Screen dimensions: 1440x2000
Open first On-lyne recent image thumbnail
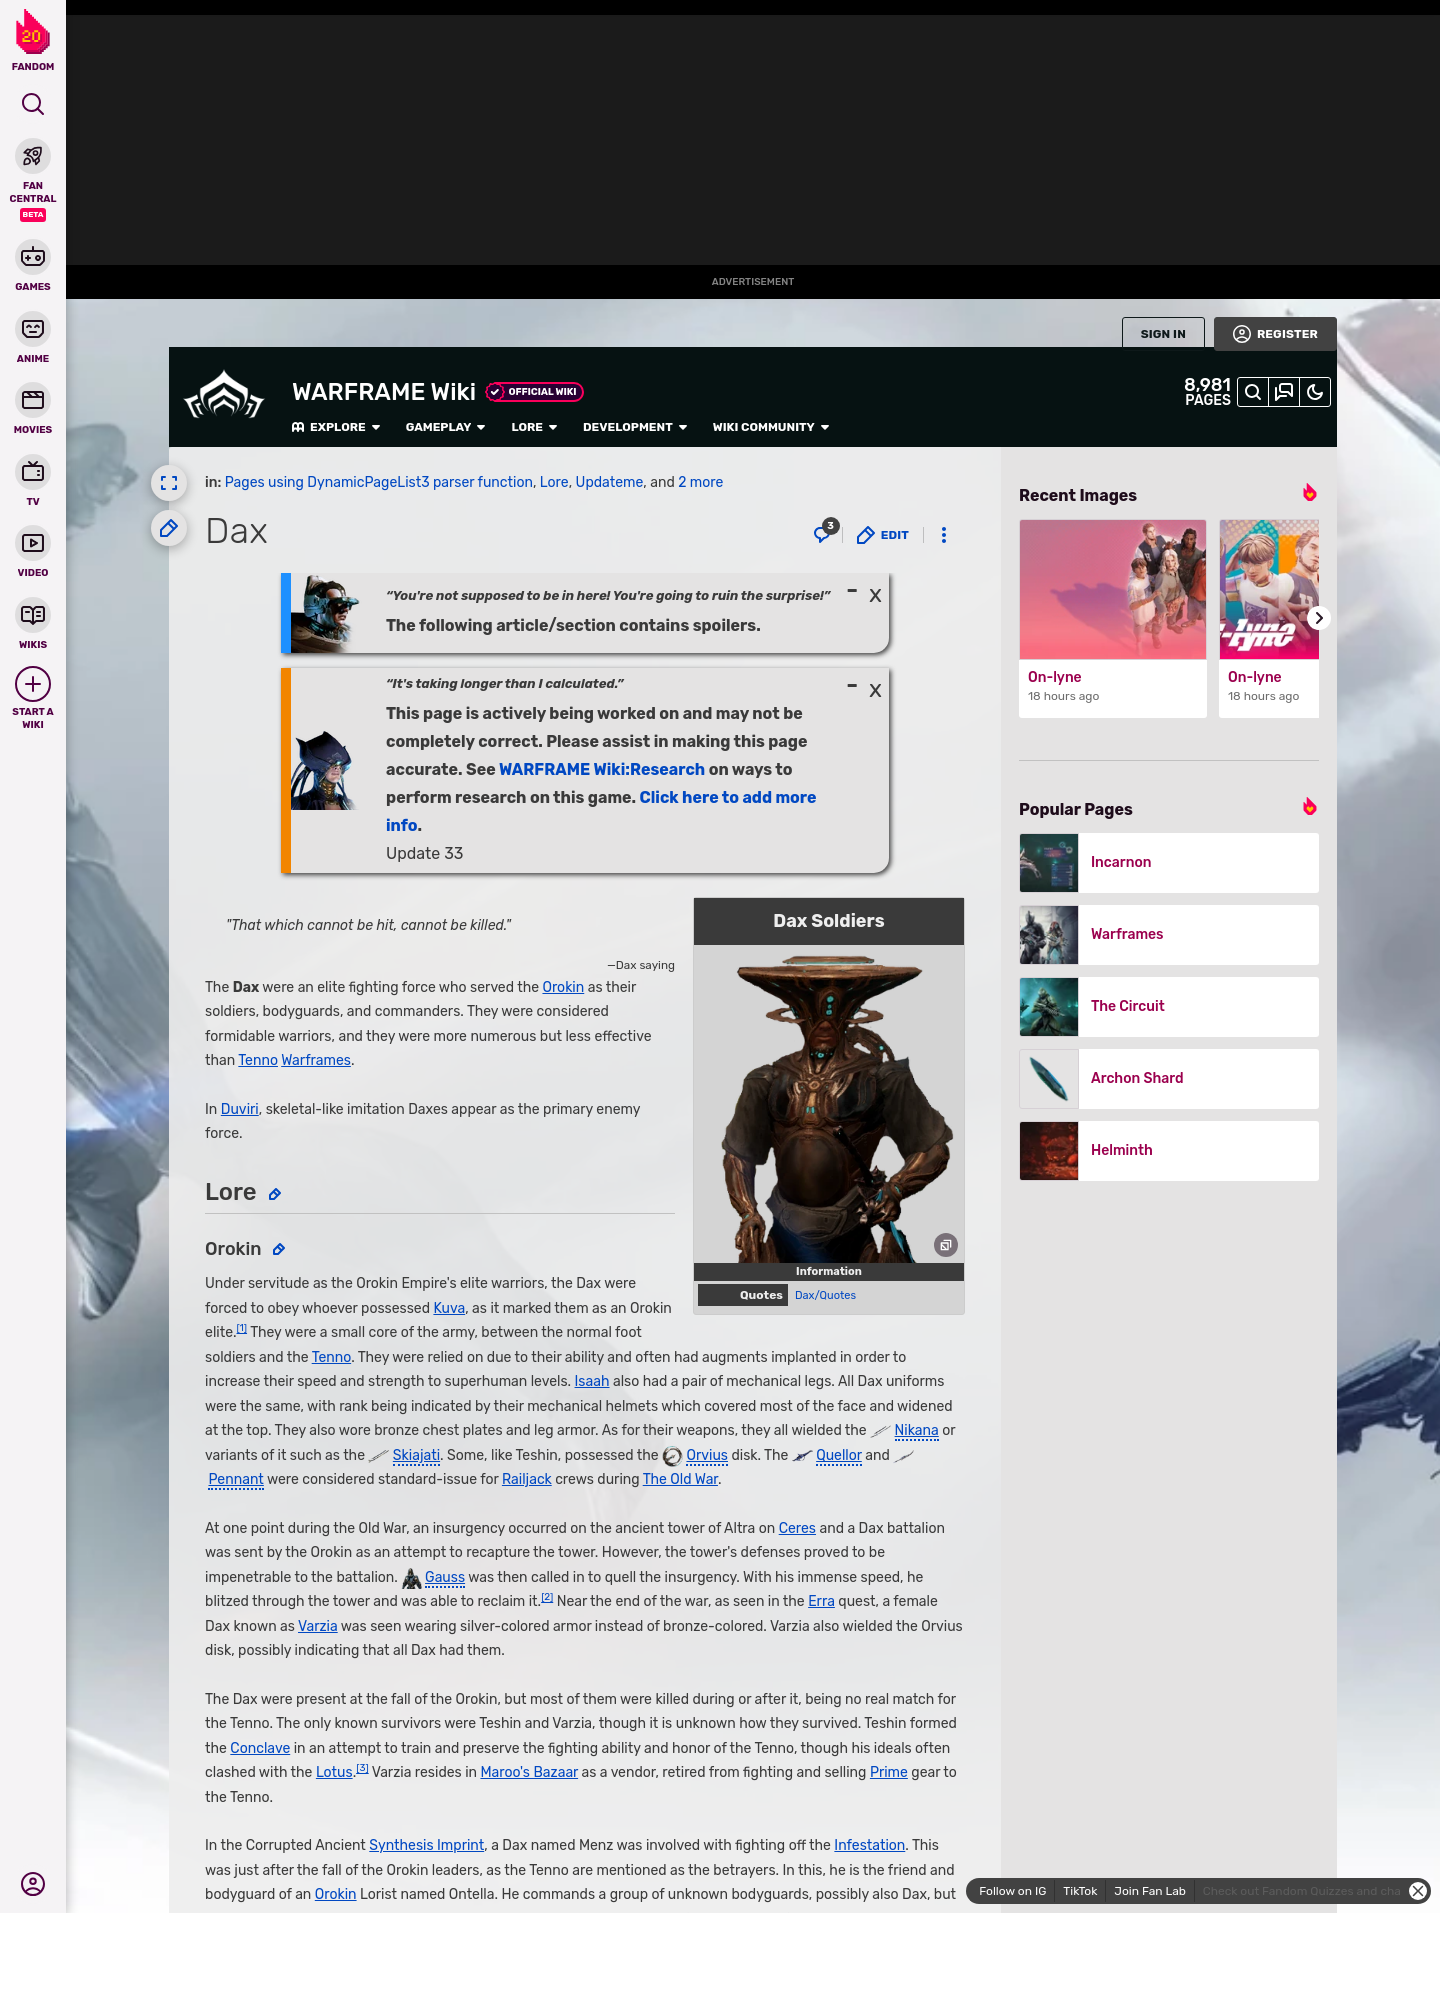pos(1113,590)
